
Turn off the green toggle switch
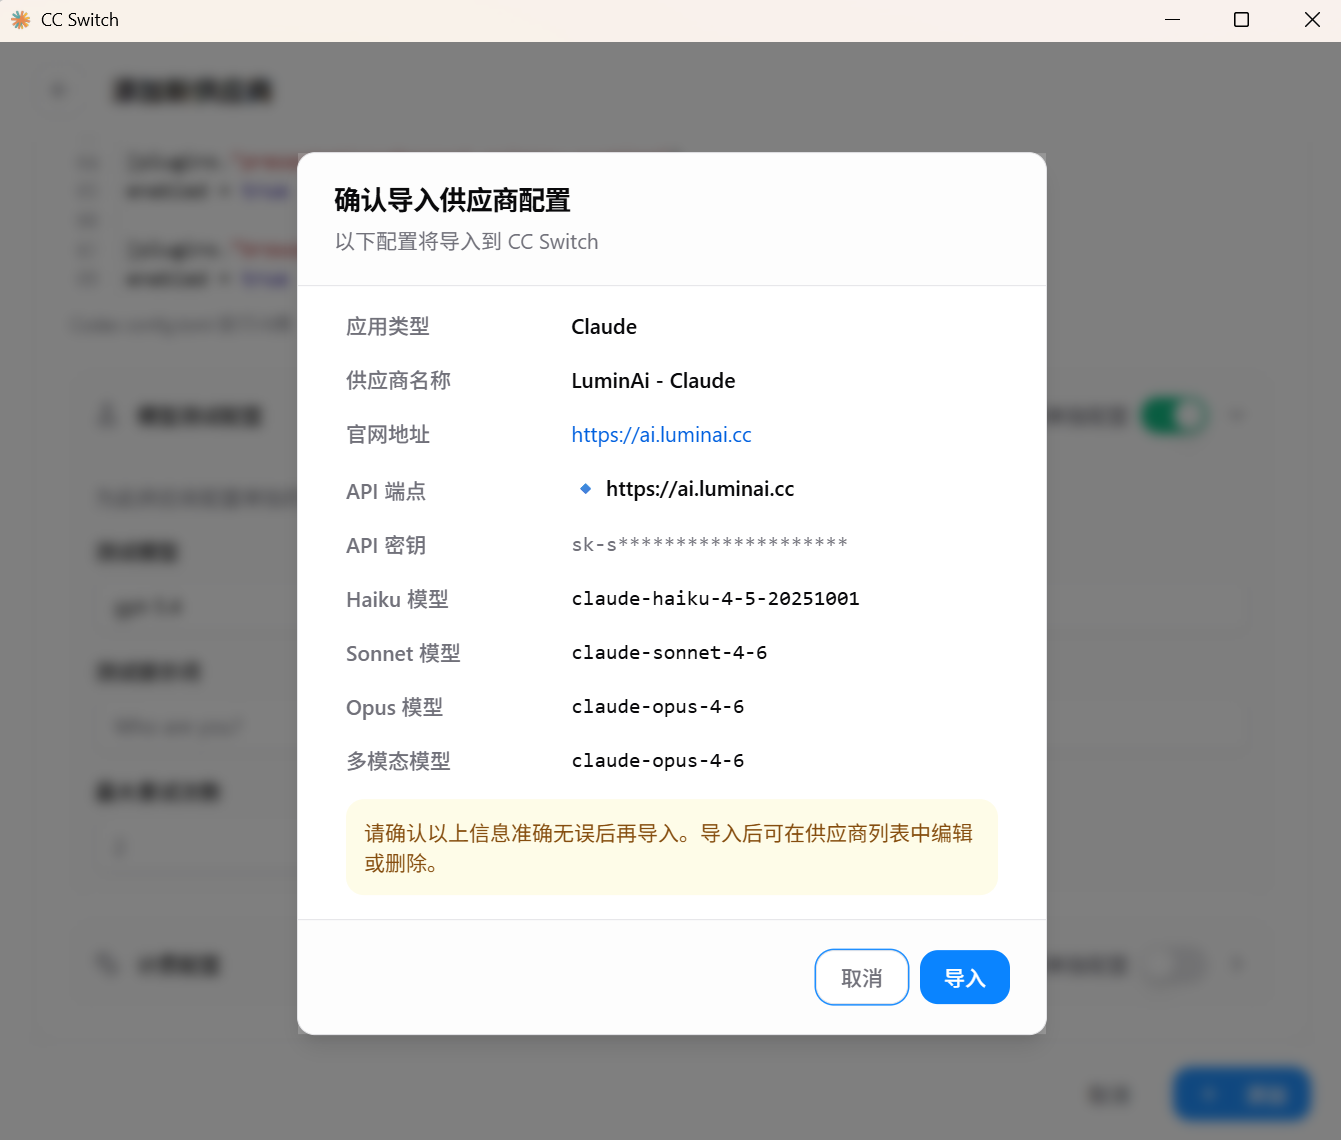1174,415
